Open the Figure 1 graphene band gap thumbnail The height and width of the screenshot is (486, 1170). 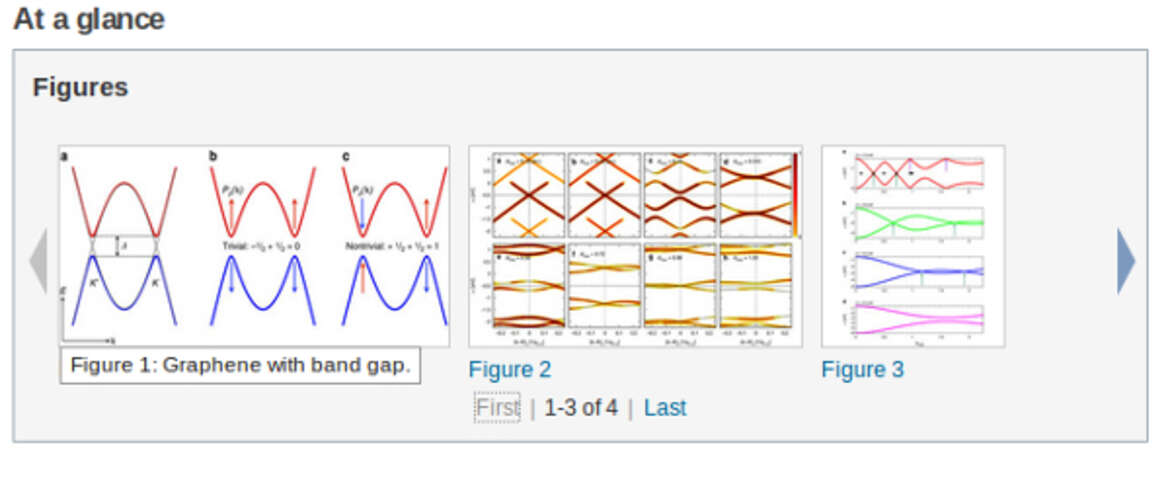pyautogui.click(x=254, y=246)
